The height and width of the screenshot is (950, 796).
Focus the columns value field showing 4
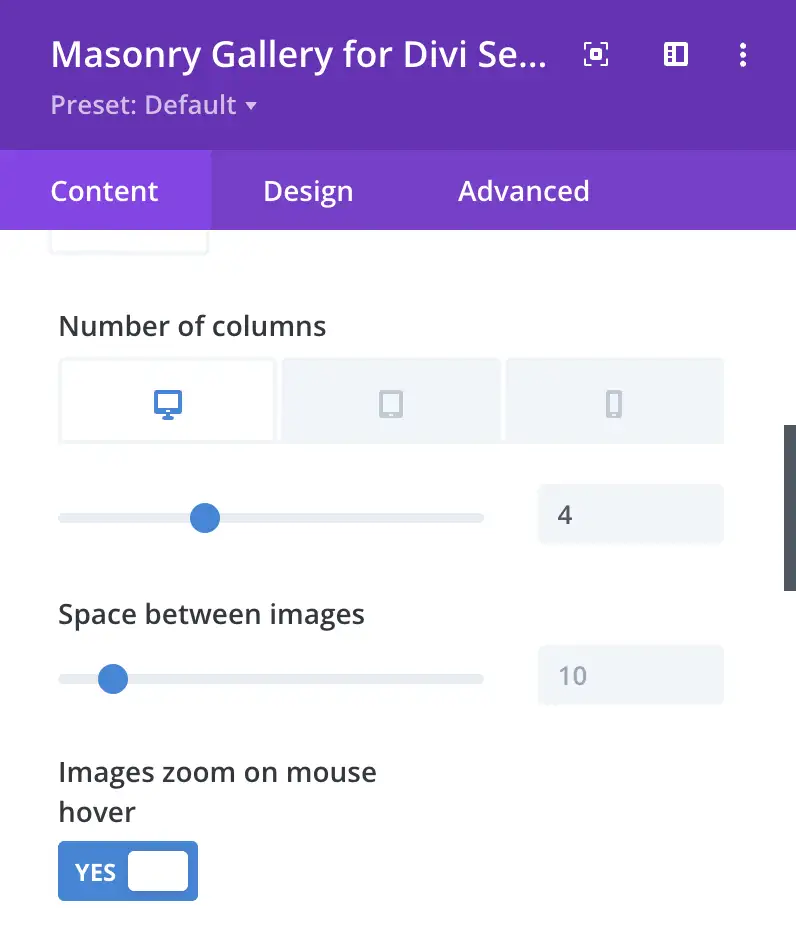(630, 515)
